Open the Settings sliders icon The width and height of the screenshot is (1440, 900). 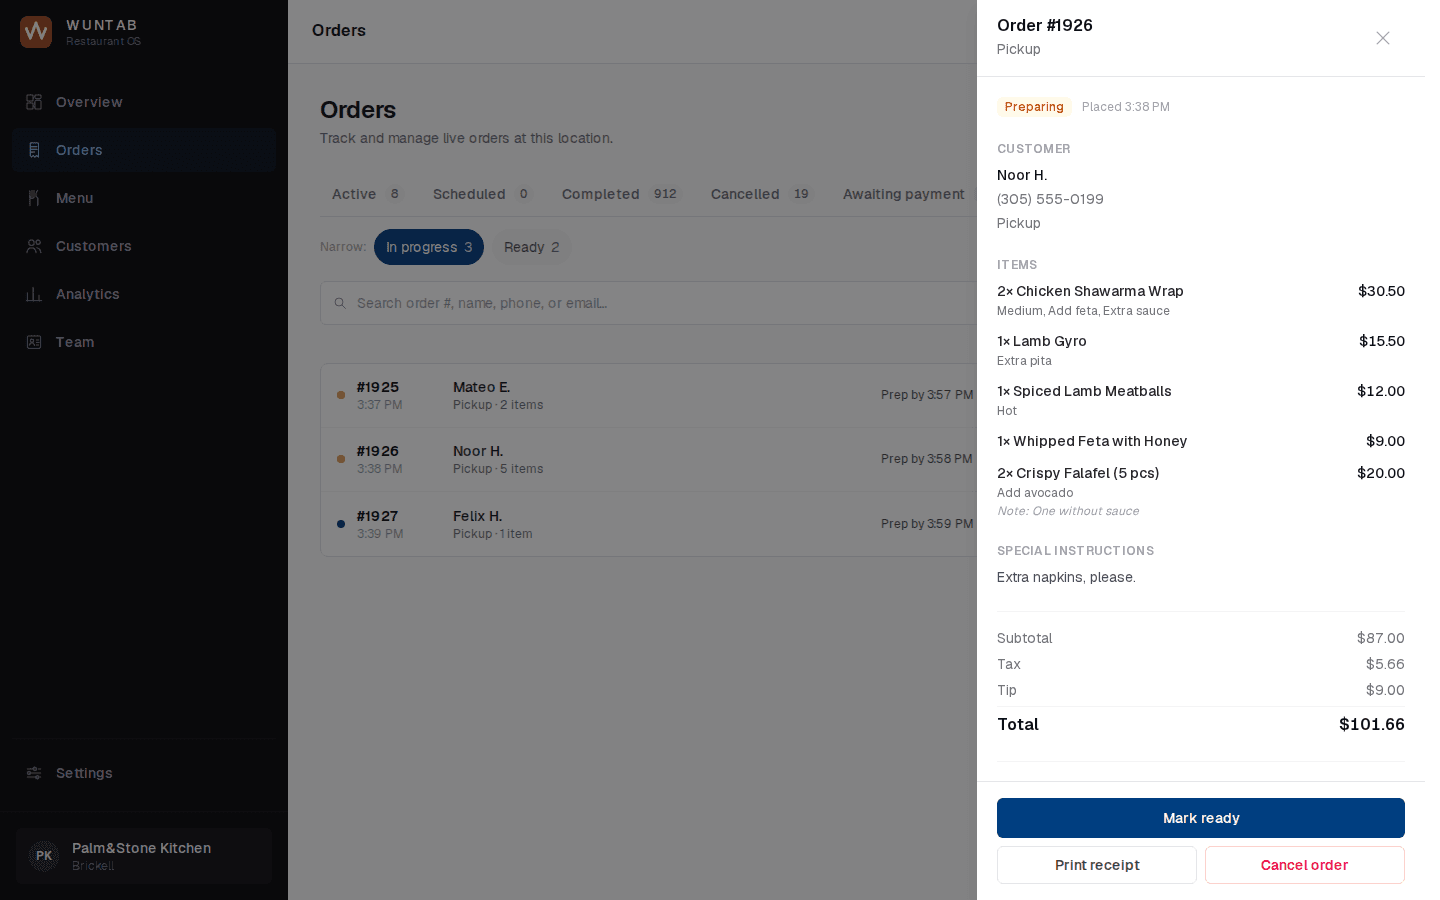tap(34, 773)
